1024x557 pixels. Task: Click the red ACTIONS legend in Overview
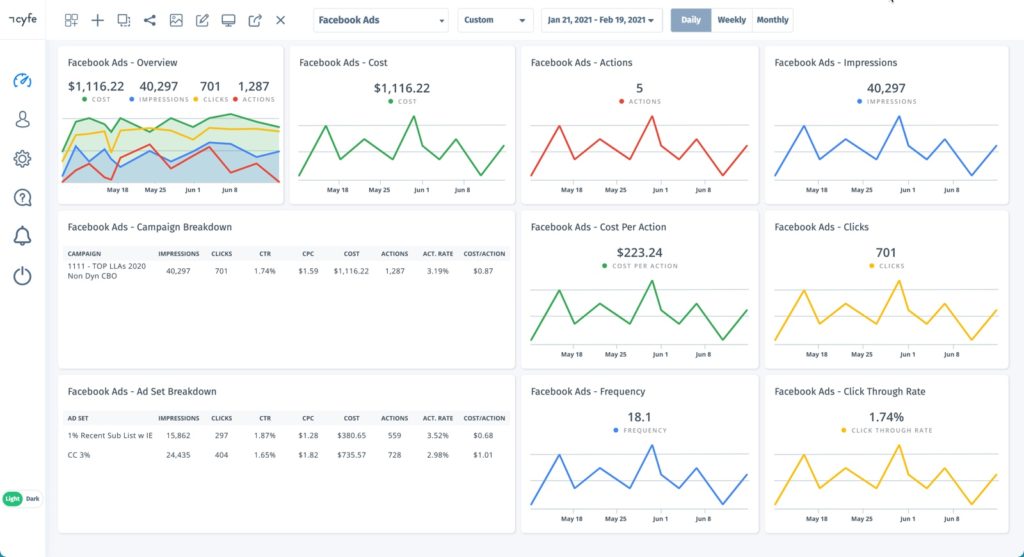point(254,99)
